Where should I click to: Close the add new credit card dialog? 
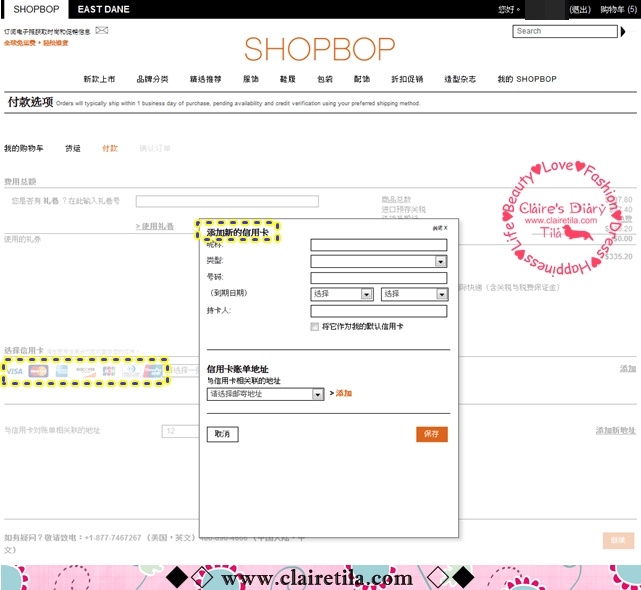pyautogui.click(x=440, y=228)
